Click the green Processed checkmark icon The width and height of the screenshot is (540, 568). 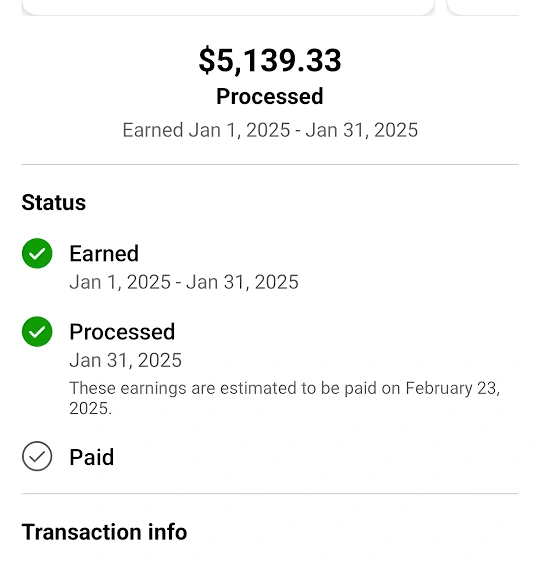(x=37, y=331)
